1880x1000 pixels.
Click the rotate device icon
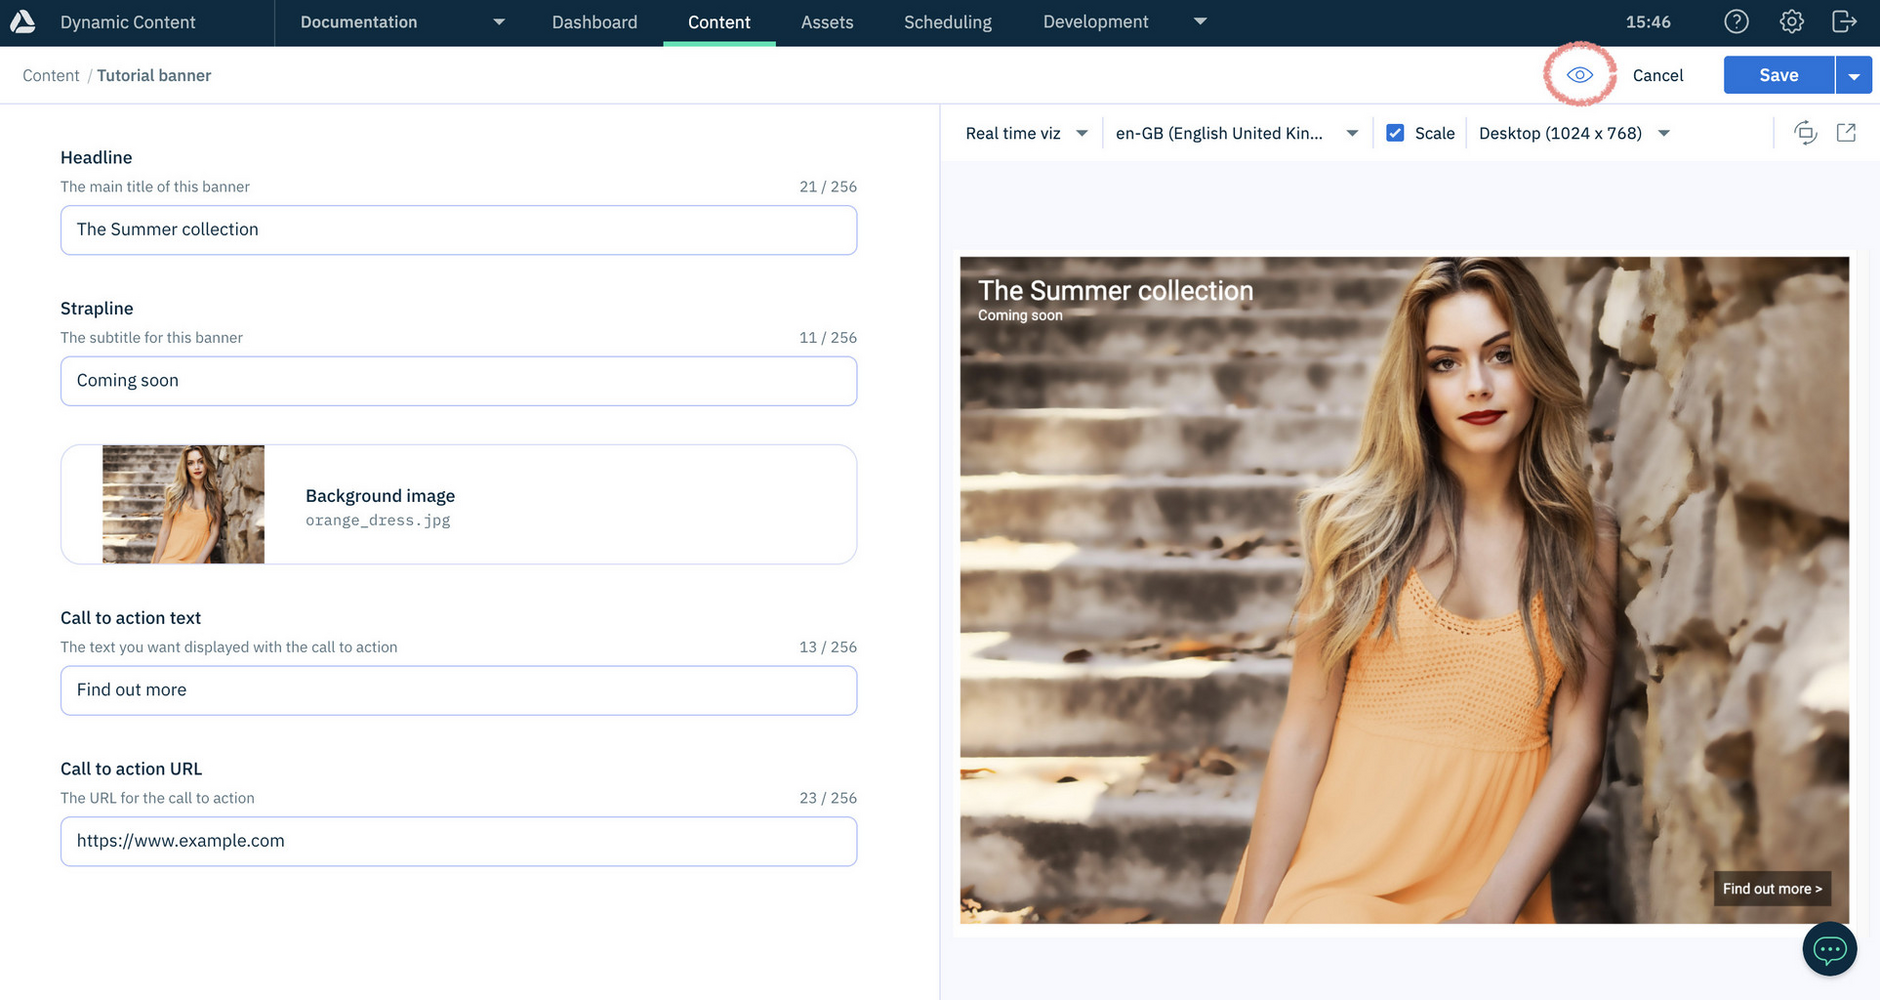click(x=1805, y=133)
